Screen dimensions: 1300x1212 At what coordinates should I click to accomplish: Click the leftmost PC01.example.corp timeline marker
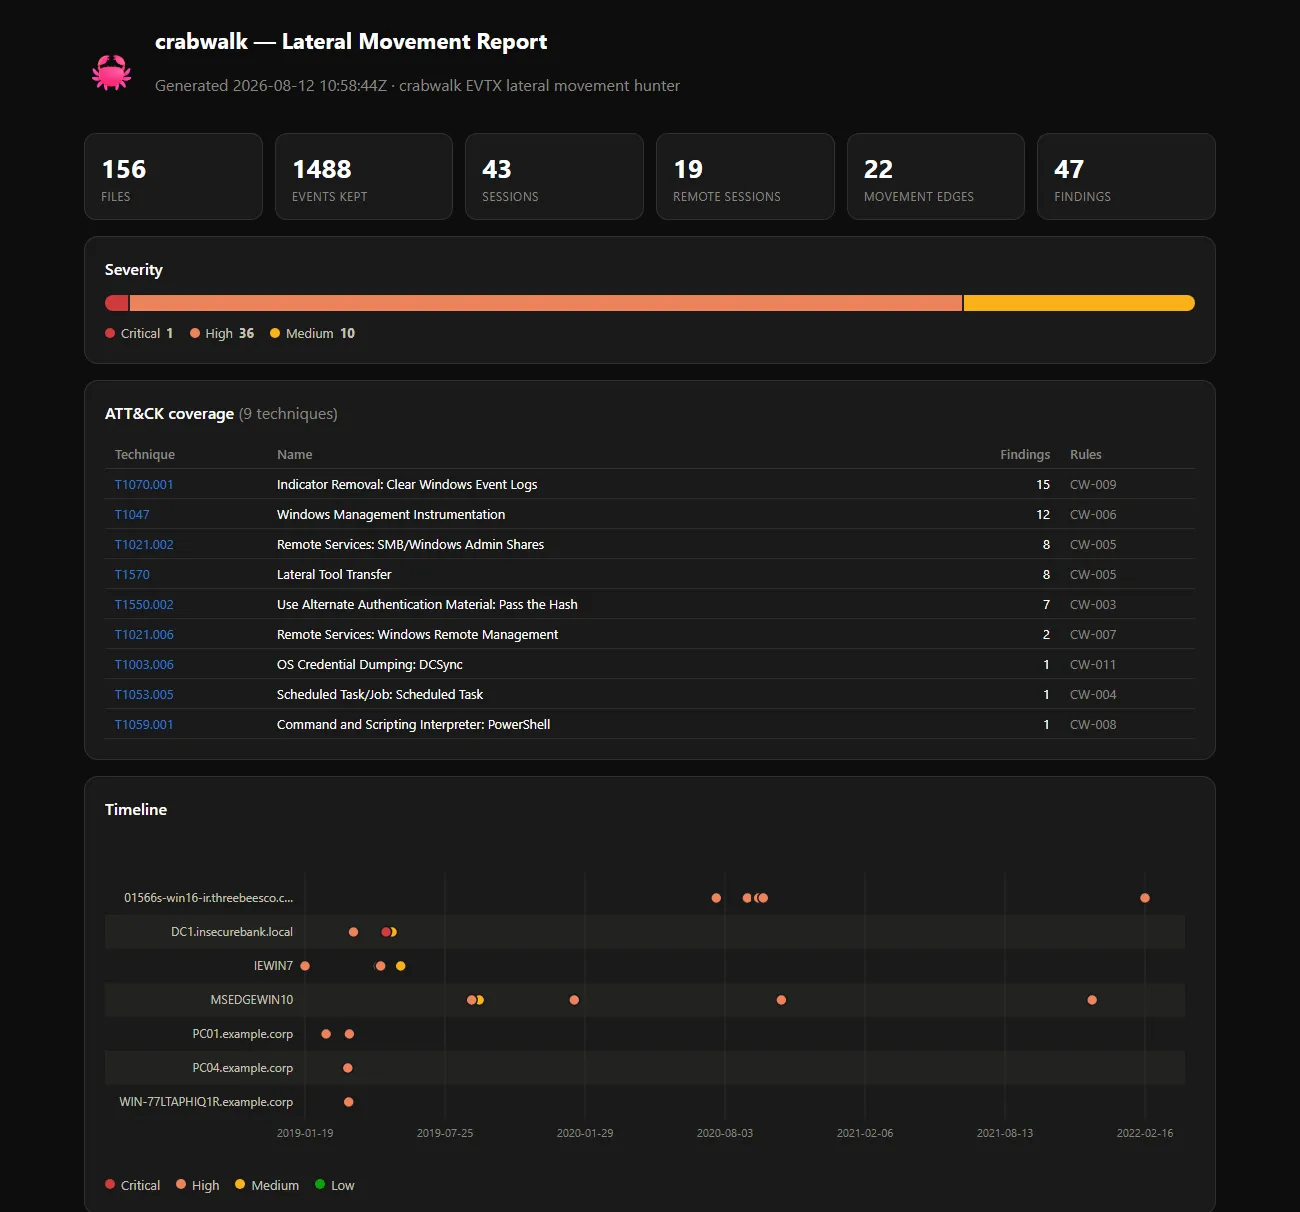[326, 1034]
